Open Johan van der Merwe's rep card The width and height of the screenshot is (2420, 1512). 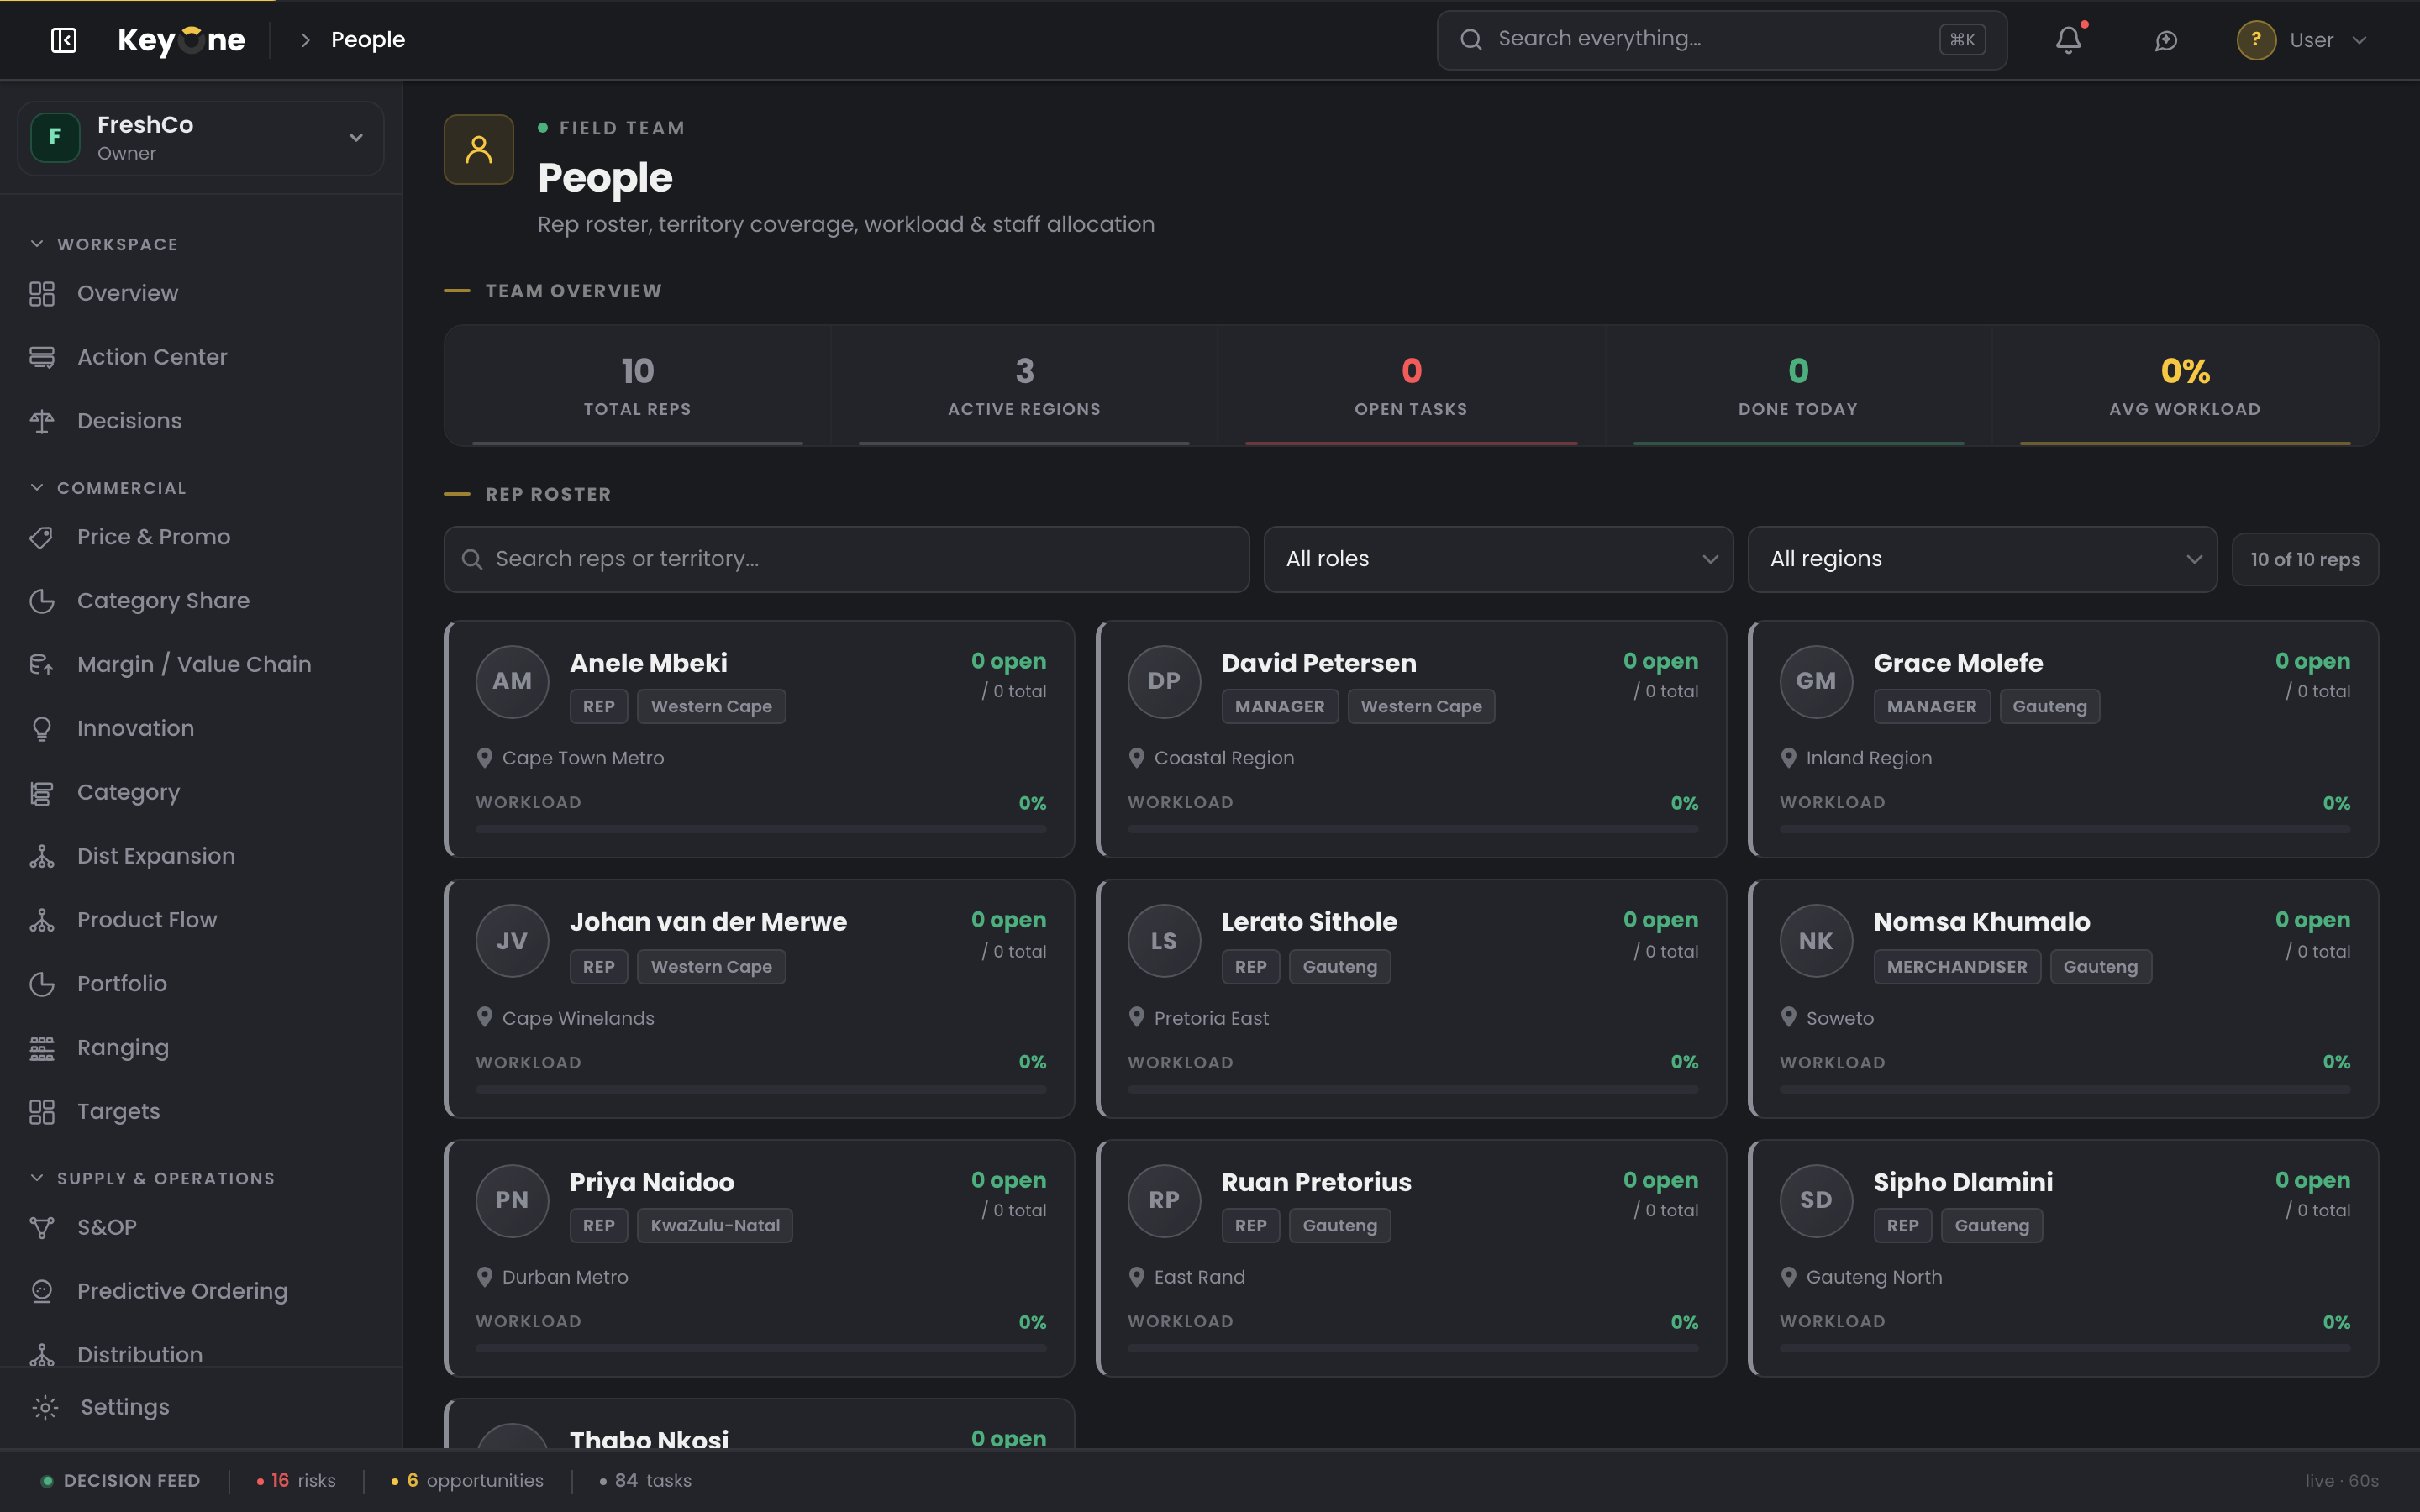pos(759,998)
